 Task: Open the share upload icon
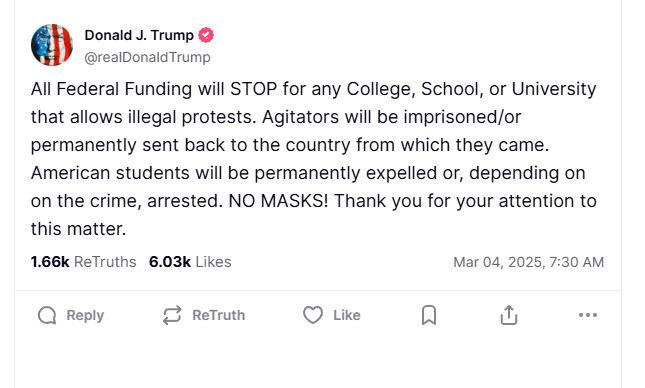pos(509,315)
